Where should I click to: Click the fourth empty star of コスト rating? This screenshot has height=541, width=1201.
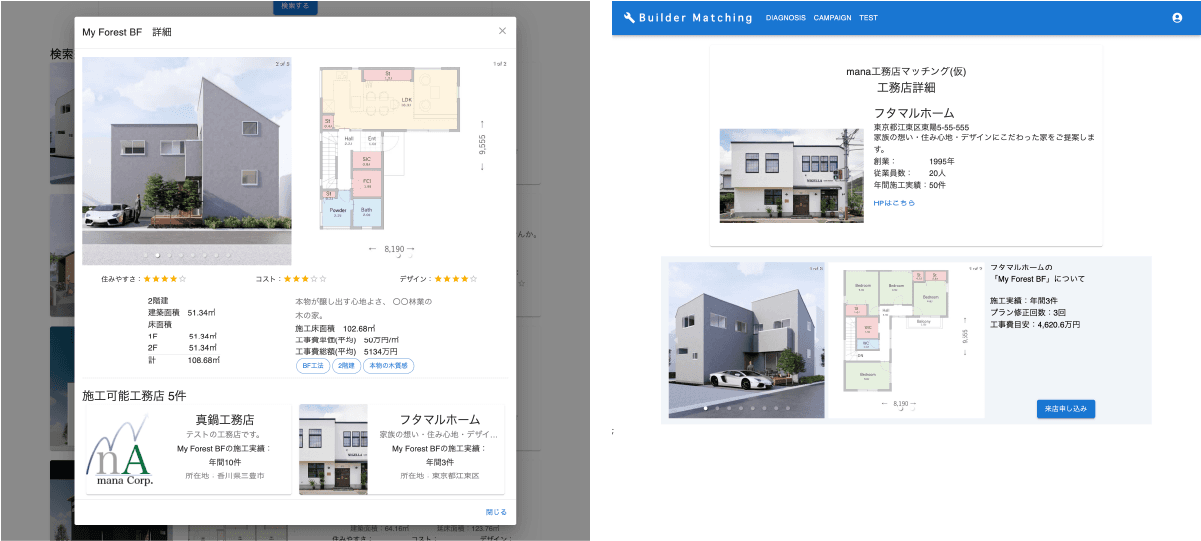coord(314,279)
